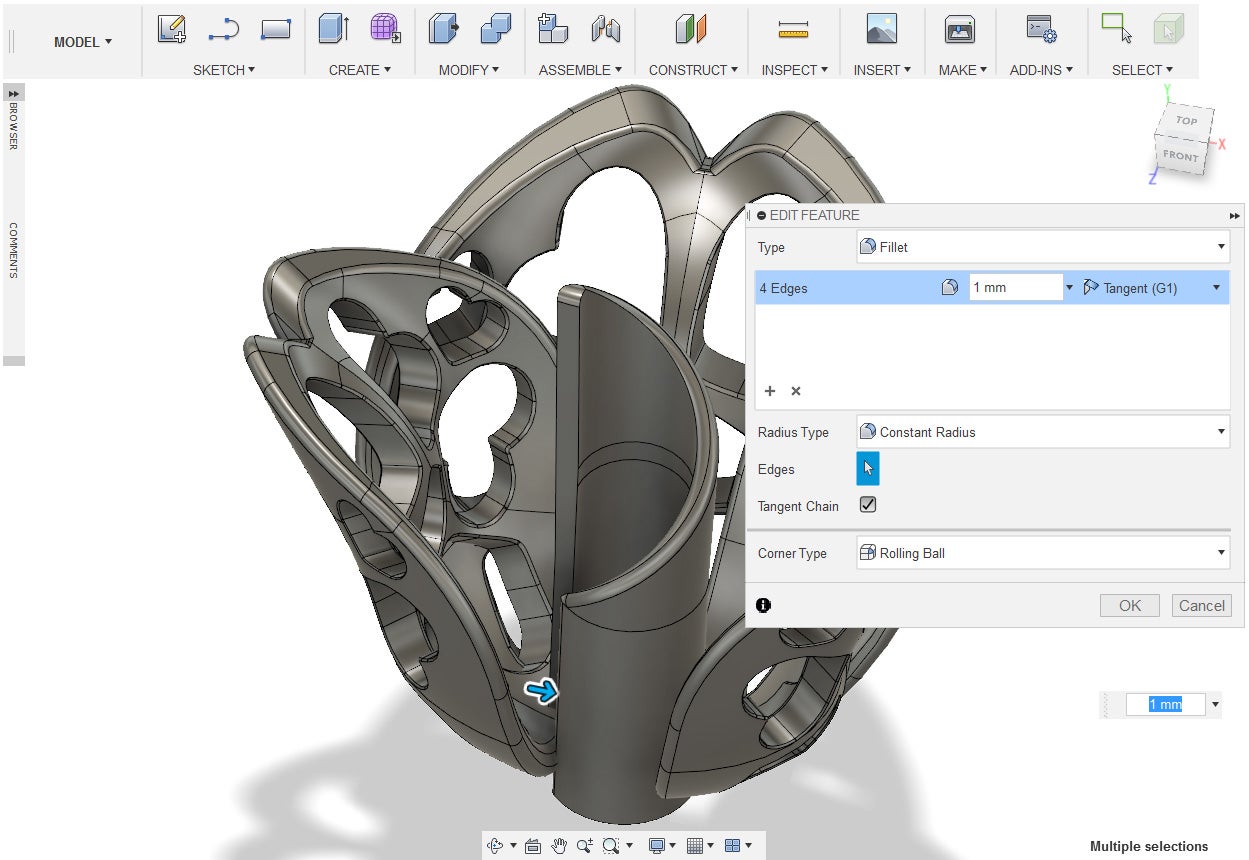Screen dimensions: 1249x860
Task: Open the Radius Type dropdown
Action: pyautogui.click(x=1043, y=432)
